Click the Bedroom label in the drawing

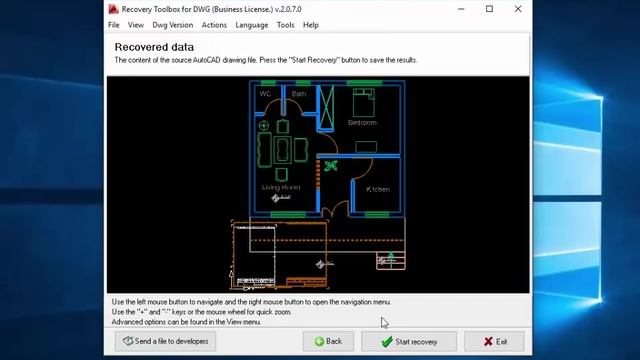point(362,122)
